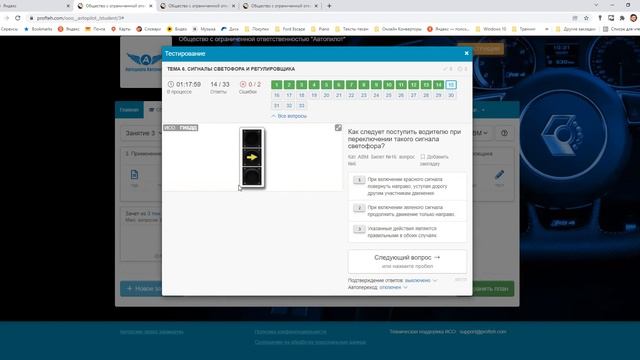Select answer option 2 about green signal

(407, 211)
